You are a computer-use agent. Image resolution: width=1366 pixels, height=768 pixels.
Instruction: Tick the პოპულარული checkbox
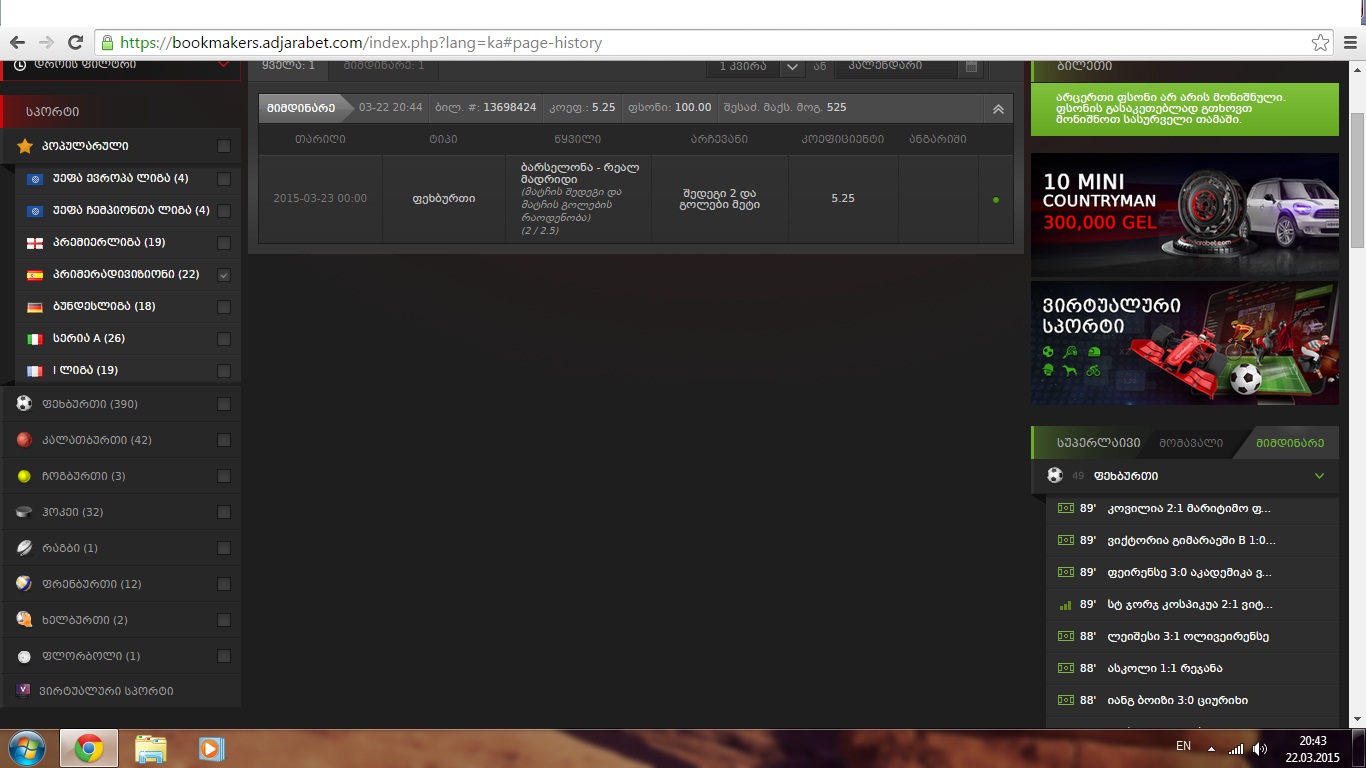224,146
